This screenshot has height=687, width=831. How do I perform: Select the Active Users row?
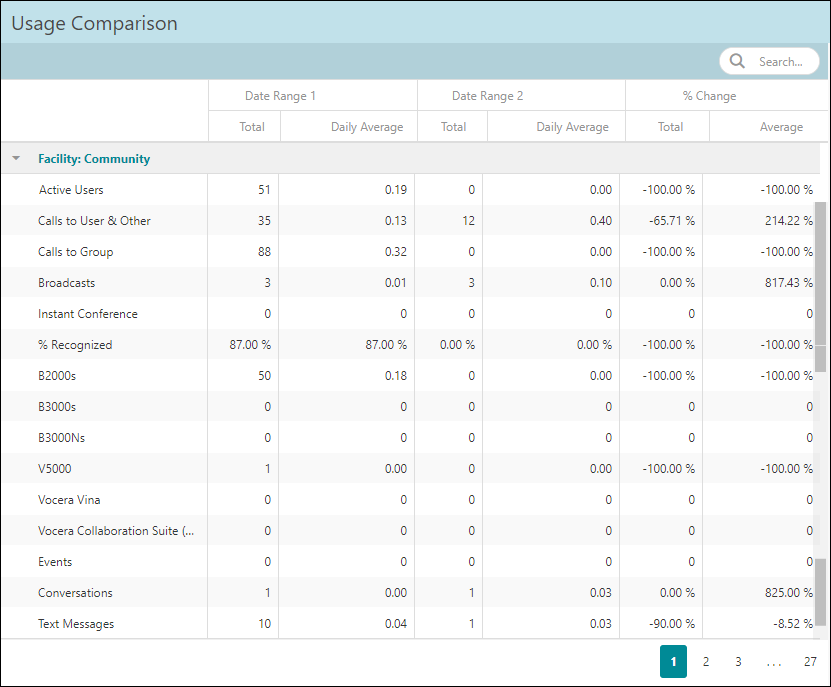71,189
